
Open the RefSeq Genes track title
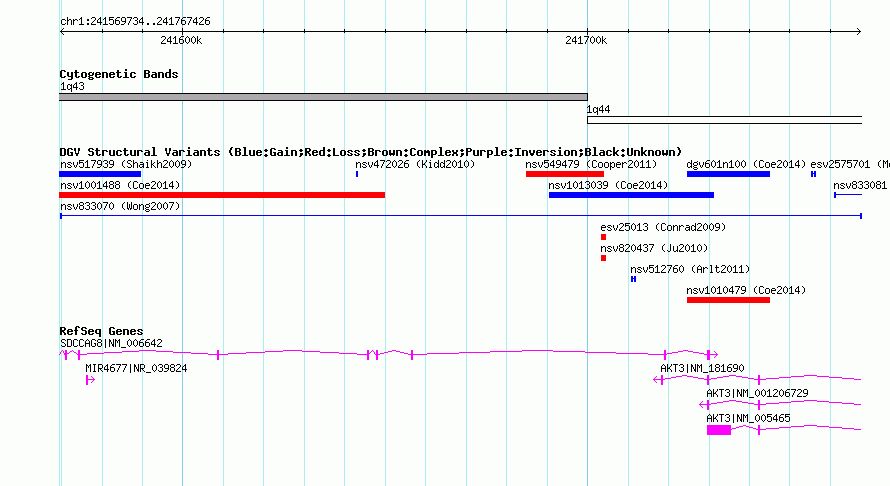(x=101, y=331)
